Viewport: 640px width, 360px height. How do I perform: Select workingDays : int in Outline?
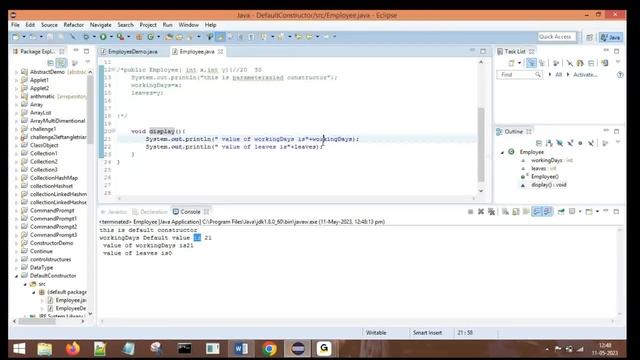pos(551,160)
